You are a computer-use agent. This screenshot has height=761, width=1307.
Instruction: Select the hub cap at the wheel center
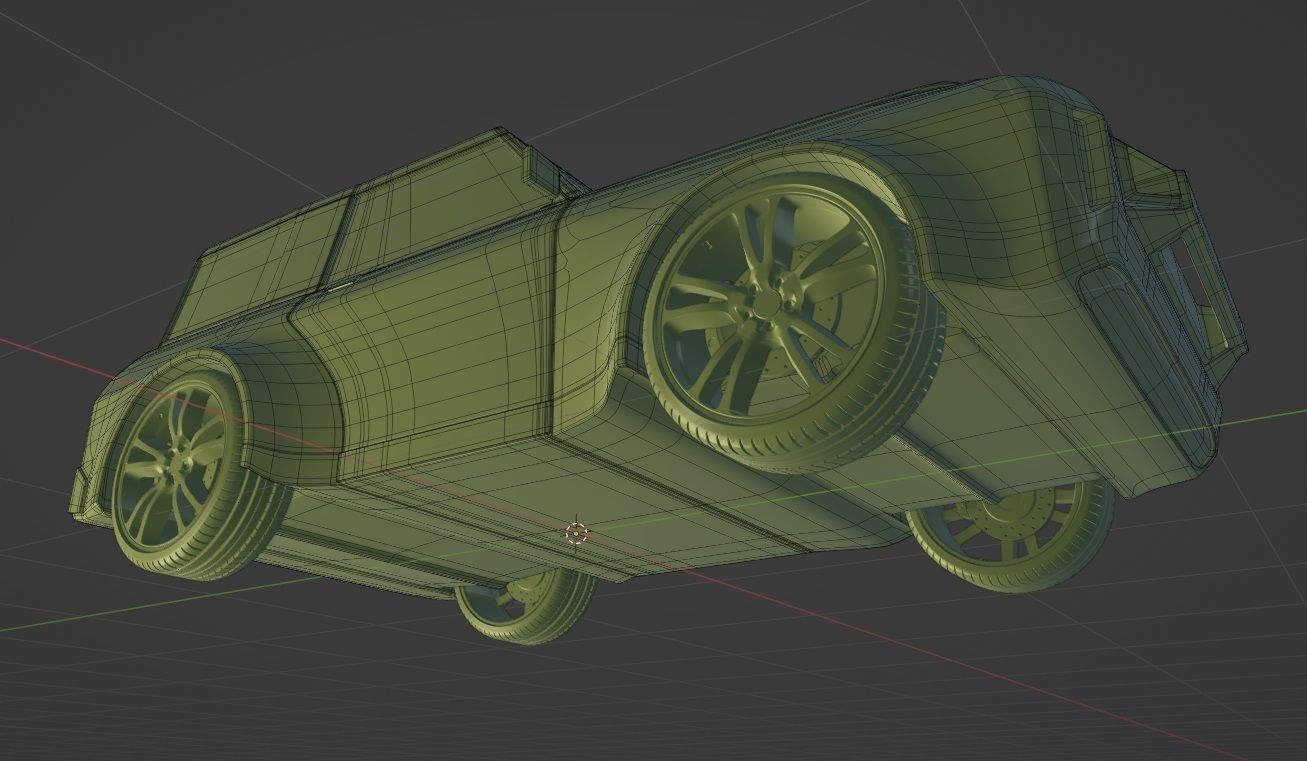[x=766, y=302]
